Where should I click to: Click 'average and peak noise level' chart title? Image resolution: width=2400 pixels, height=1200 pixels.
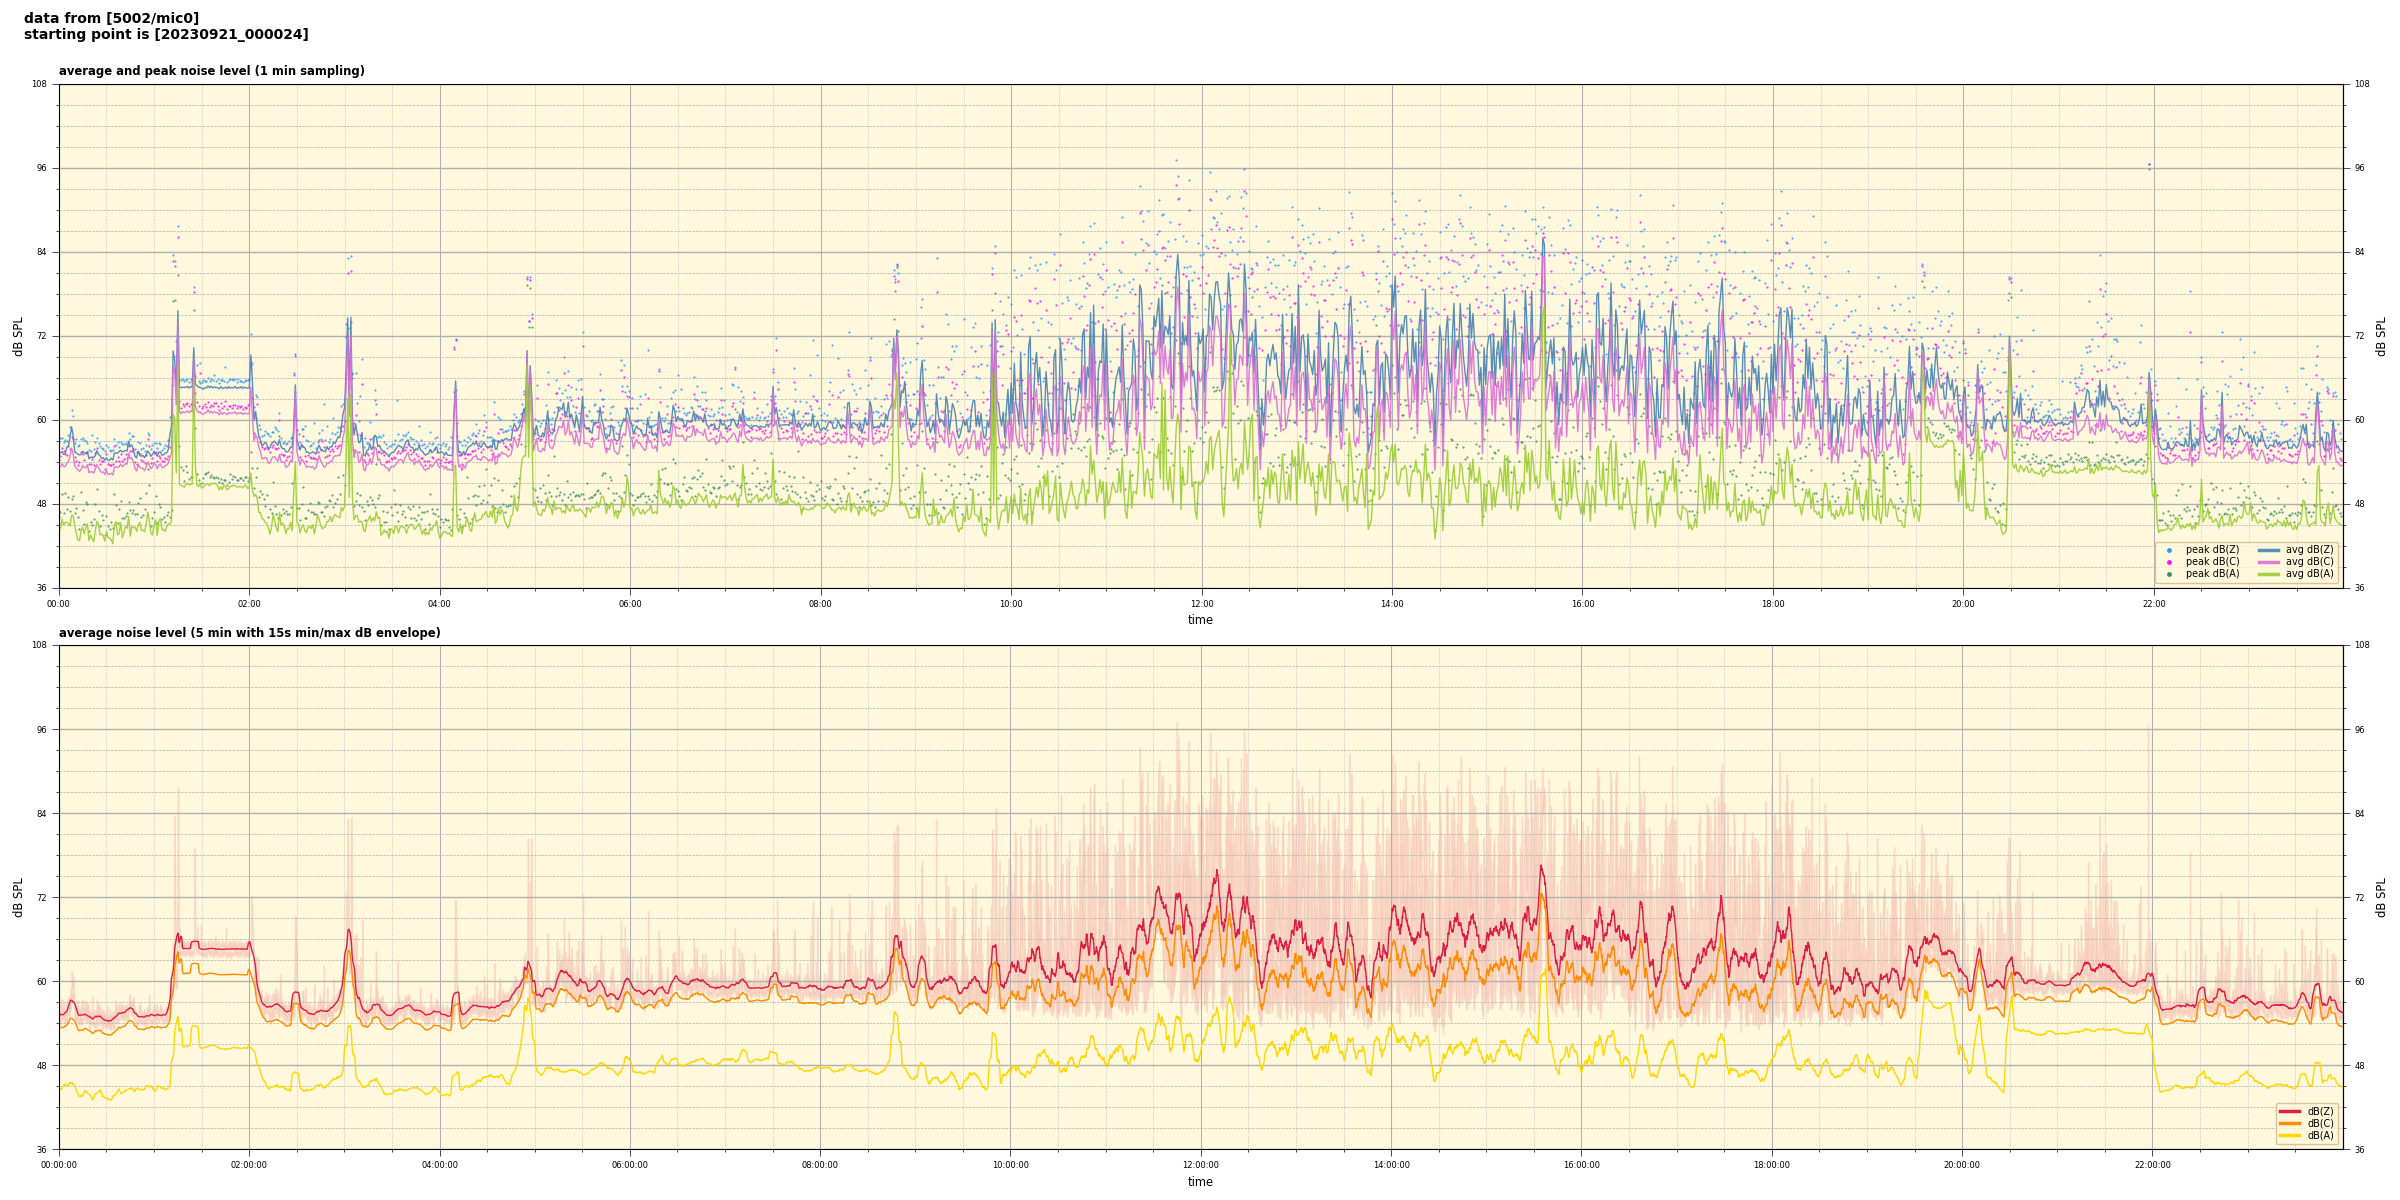coord(211,71)
